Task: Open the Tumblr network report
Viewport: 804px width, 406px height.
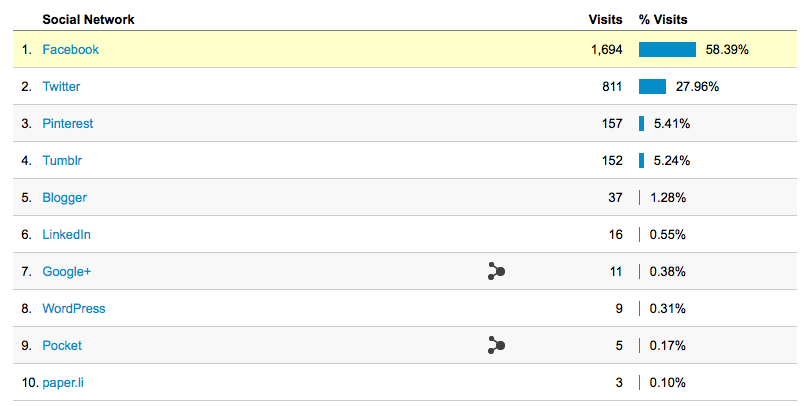Action: [62, 160]
